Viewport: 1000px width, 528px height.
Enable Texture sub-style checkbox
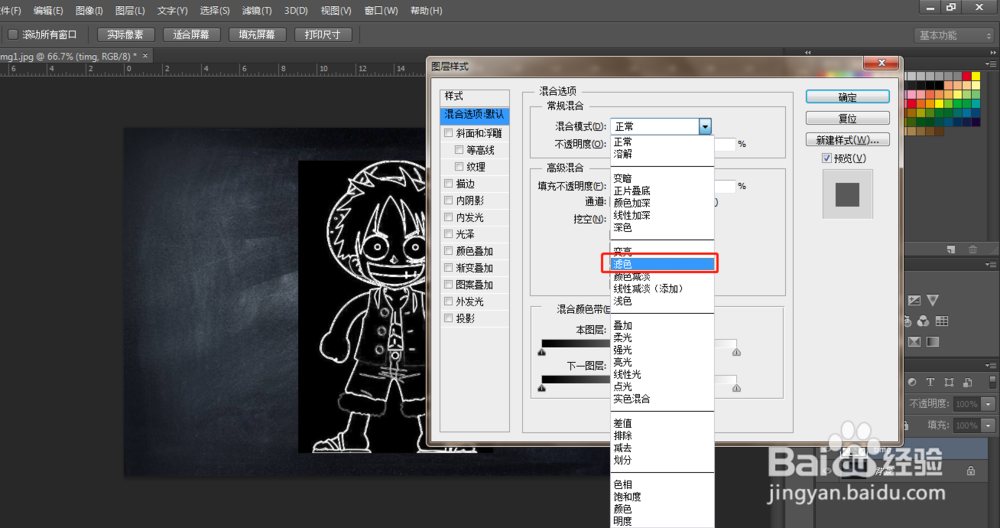459,166
